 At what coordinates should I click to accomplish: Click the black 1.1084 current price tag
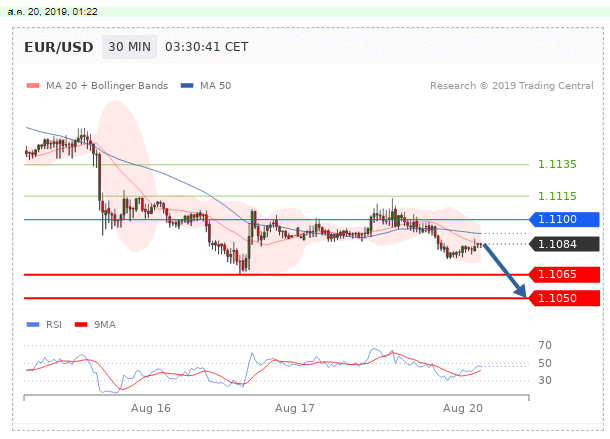click(x=564, y=244)
